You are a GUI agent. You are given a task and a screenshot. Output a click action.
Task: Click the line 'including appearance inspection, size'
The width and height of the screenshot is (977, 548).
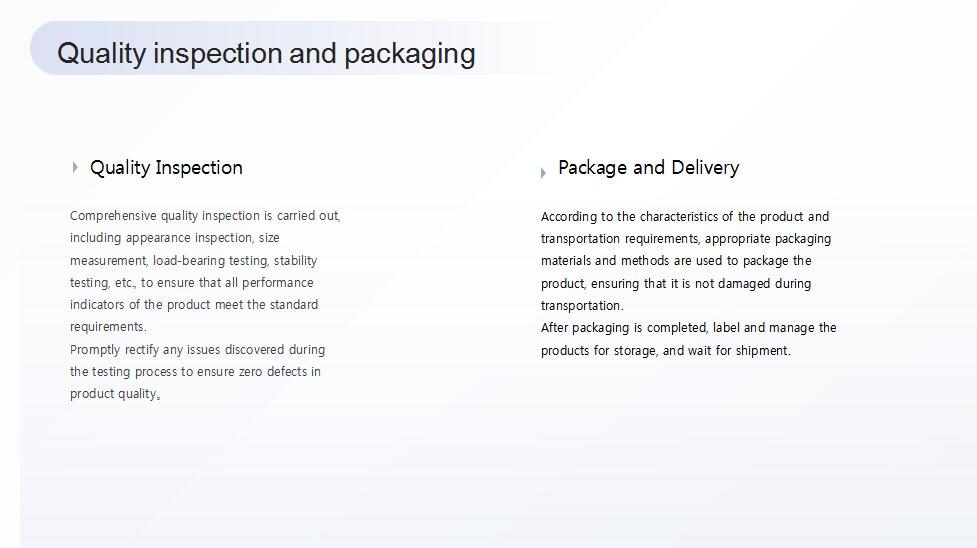point(174,238)
